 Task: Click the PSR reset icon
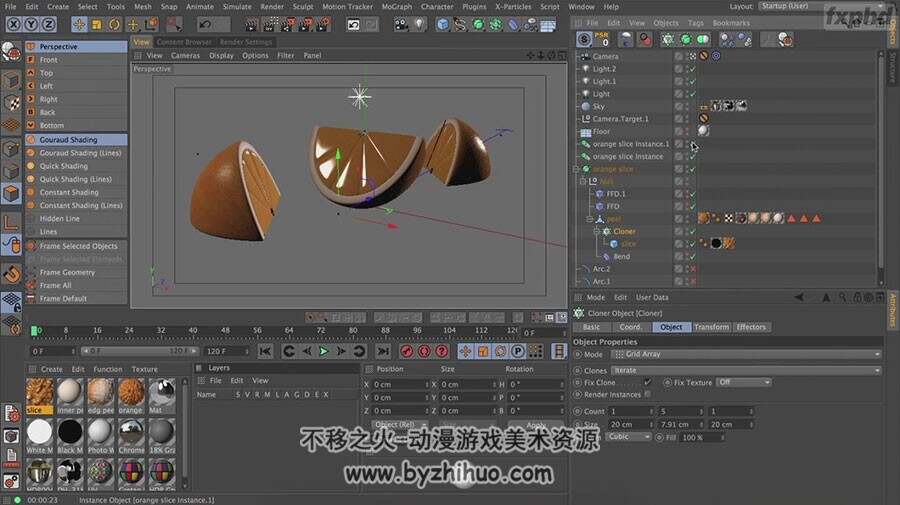click(601, 39)
